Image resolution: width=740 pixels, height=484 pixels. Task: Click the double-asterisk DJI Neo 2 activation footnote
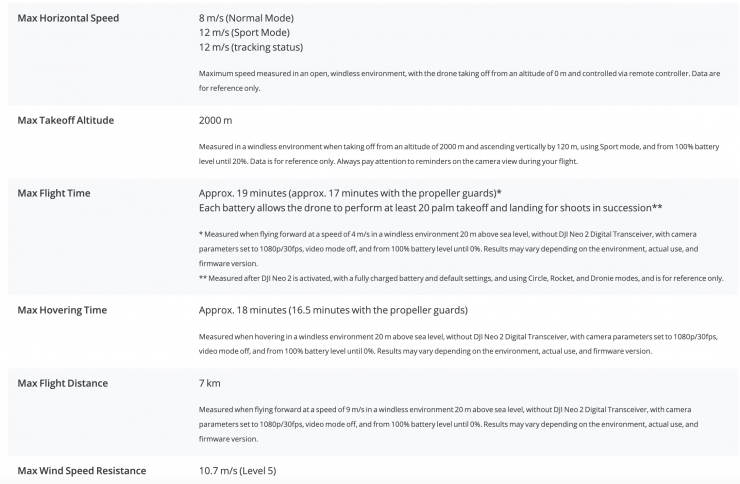461,278
